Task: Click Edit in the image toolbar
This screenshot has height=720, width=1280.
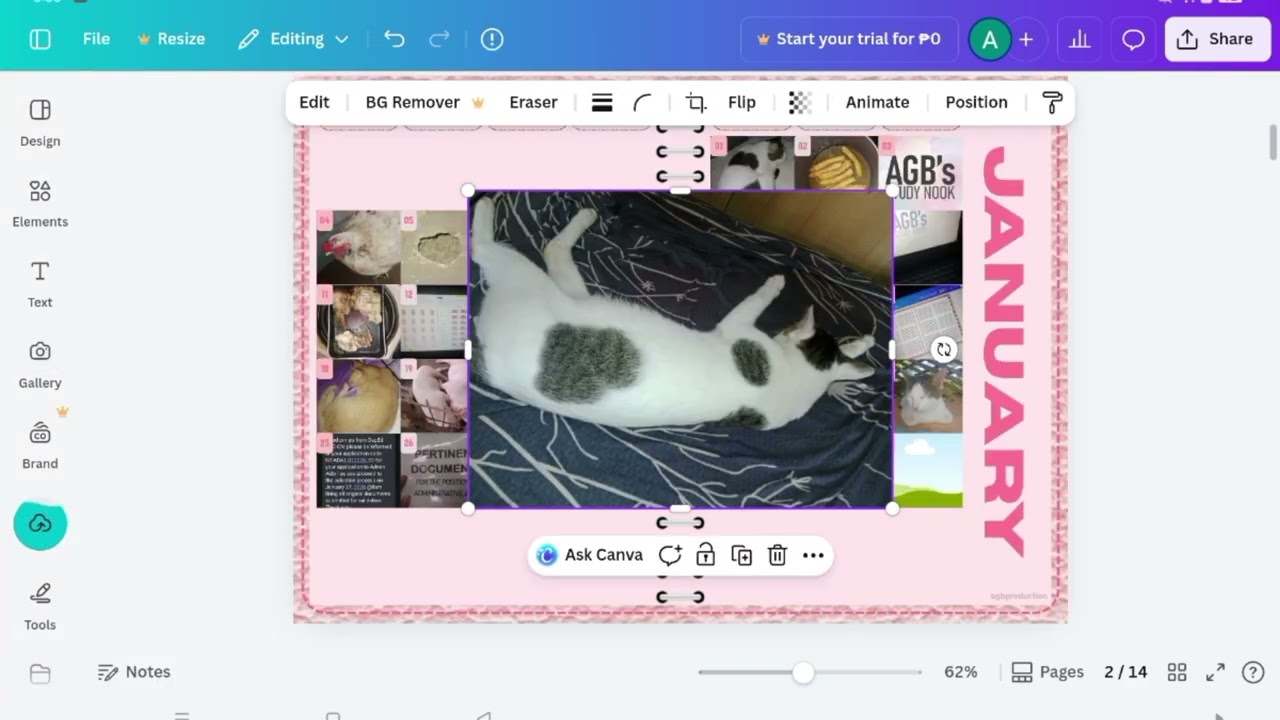Action: tap(314, 102)
